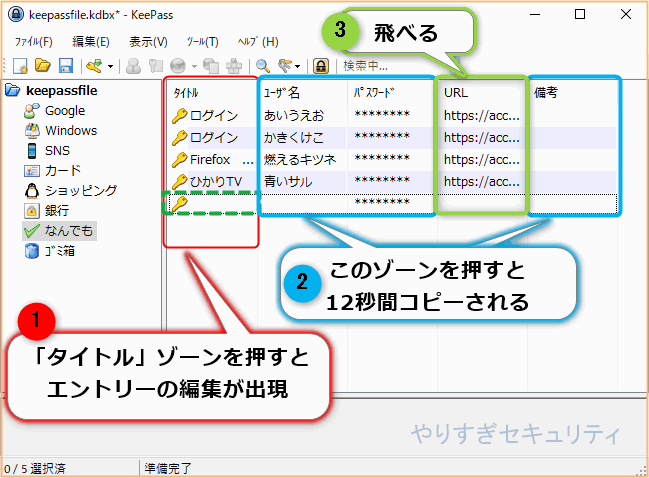Open the Show Entries dropdown arrow

(297, 66)
